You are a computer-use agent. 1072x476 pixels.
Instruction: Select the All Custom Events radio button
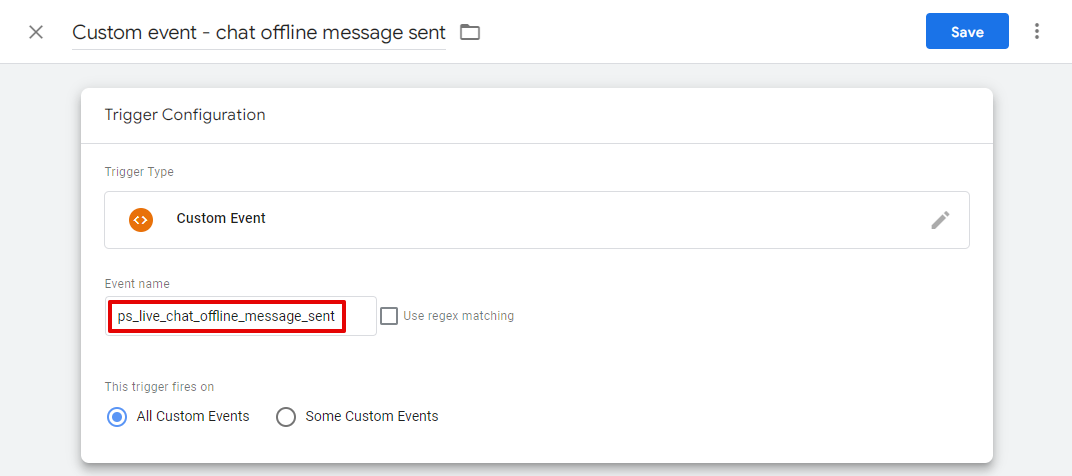point(117,417)
